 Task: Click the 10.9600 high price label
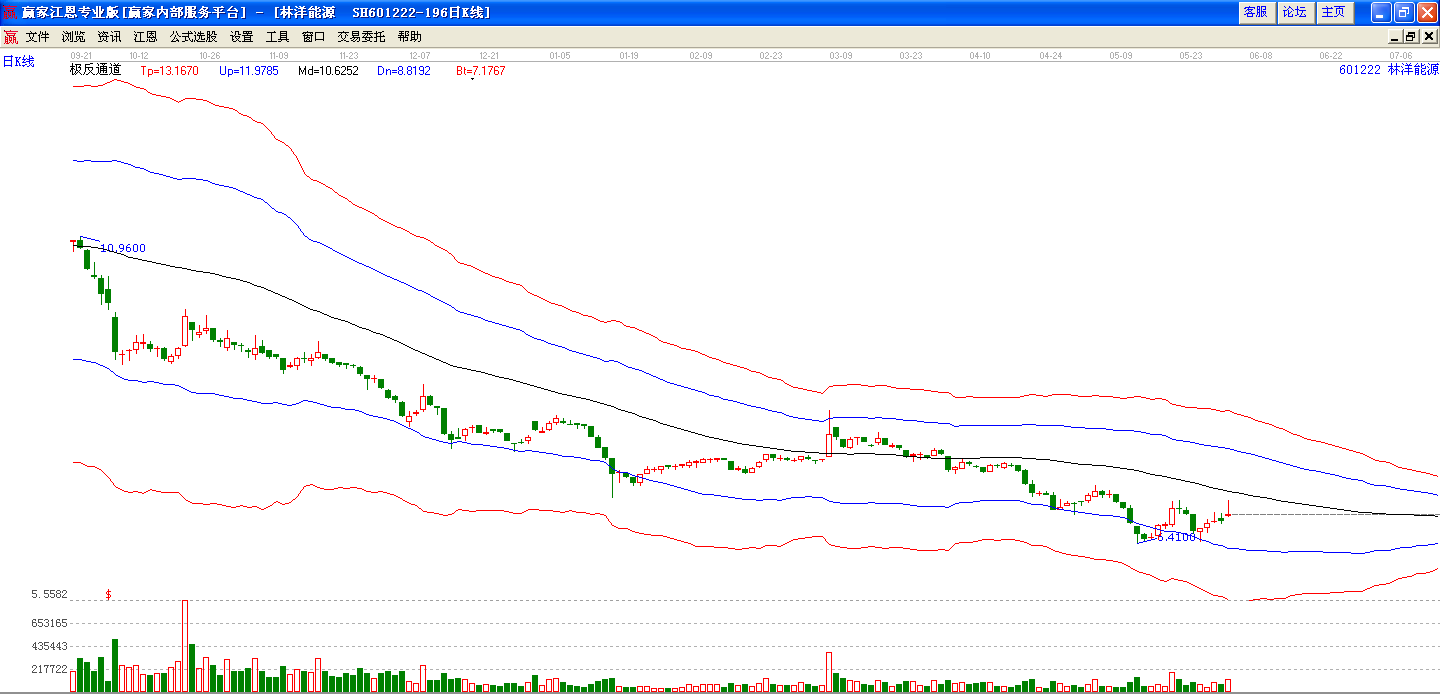pos(123,248)
